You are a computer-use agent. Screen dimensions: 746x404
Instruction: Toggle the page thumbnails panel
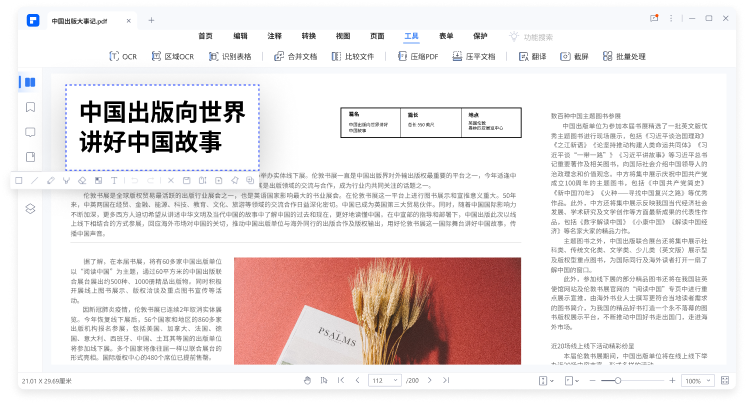tap(31, 81)
